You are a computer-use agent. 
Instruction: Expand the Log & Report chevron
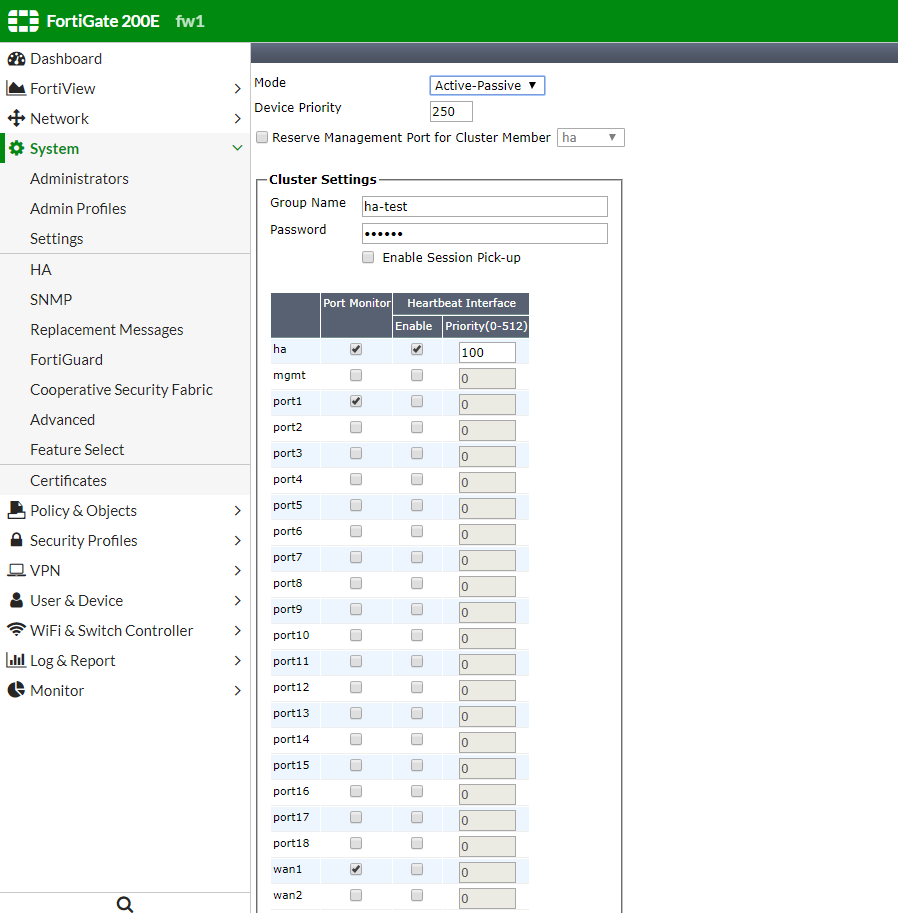(238, 660)
